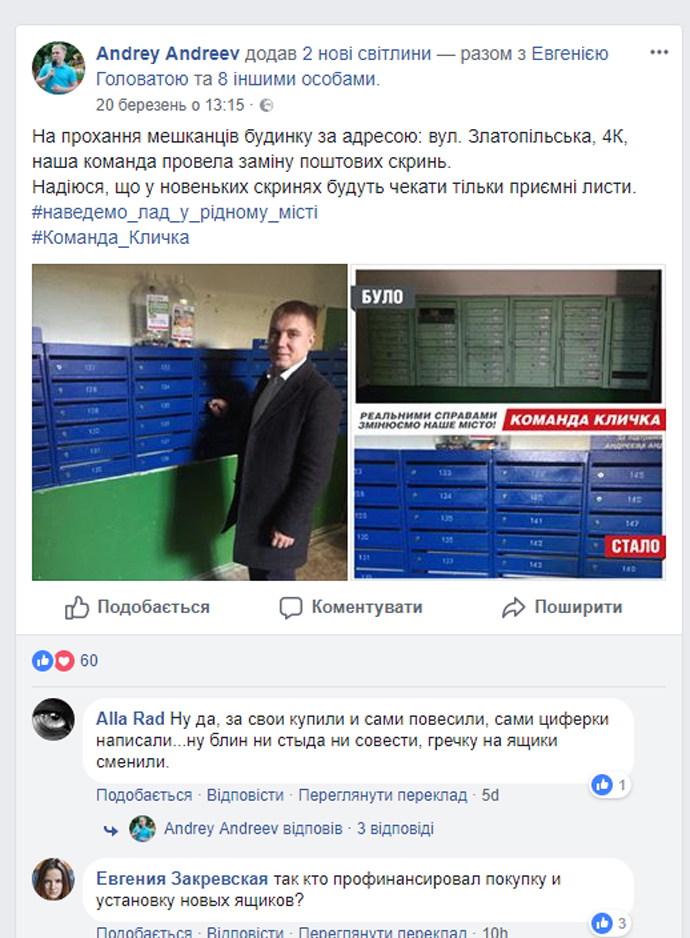Click the post timestamp 20 березень о 13:15
This screenshot has width=690, height=938.
pyautogui.click(x=170, y=105)
